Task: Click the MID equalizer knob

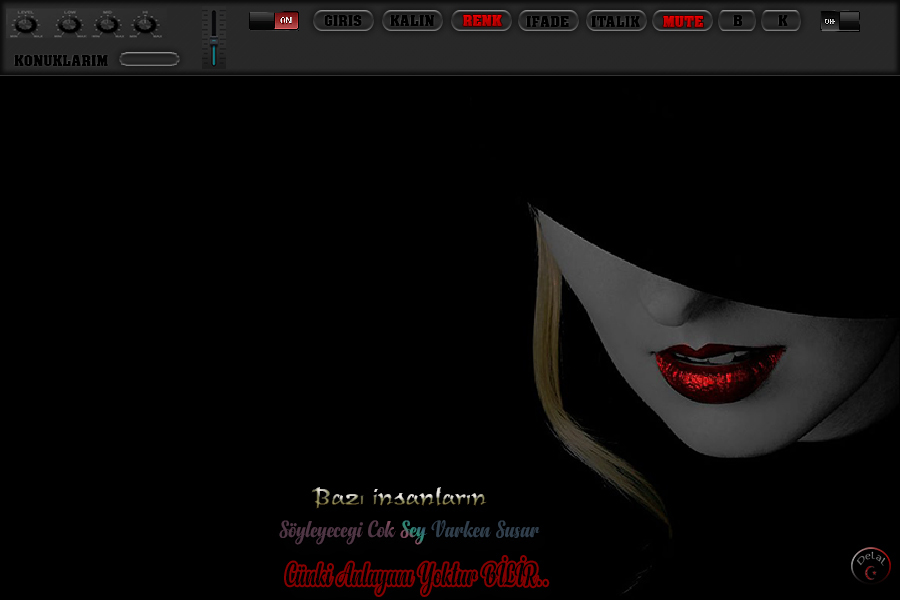Action: coord(107,24)
